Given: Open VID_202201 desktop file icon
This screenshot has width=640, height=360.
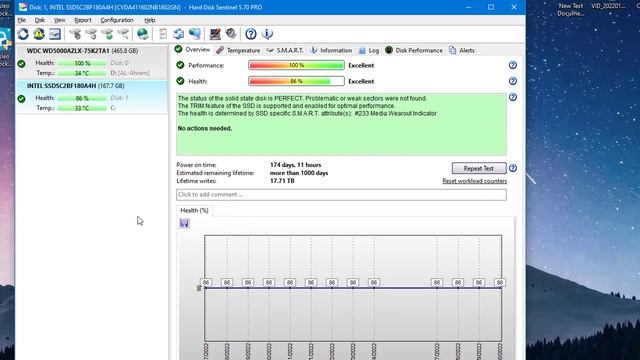Looking at the screenshot, I should pyautogui.click(x=609, y=6).
